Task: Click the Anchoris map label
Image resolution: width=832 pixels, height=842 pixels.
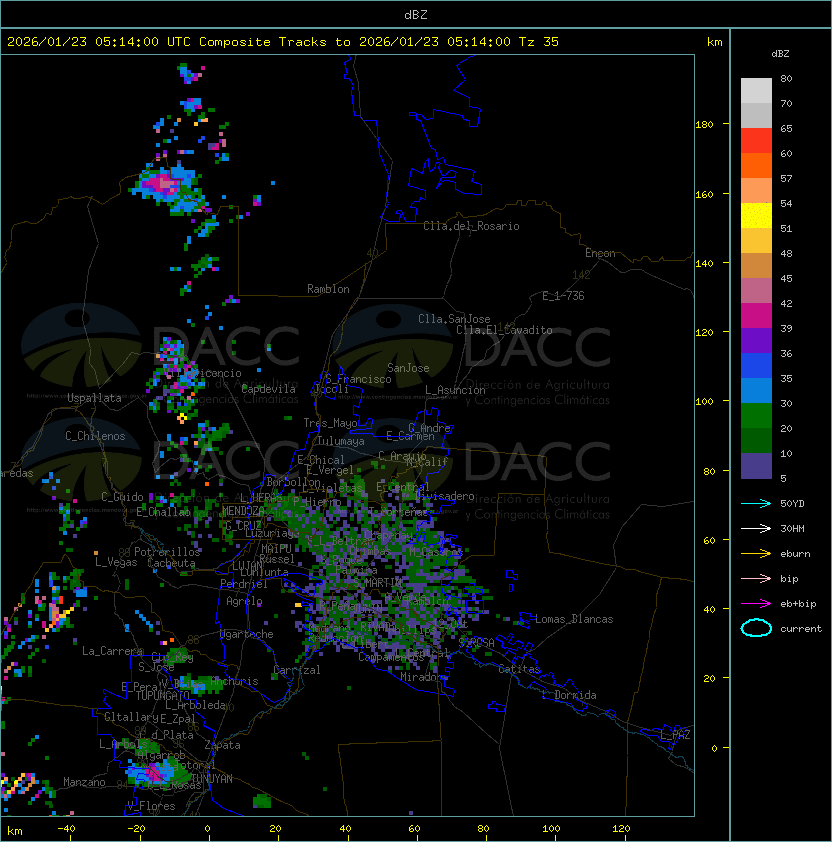Action: [x=234, y=681]
